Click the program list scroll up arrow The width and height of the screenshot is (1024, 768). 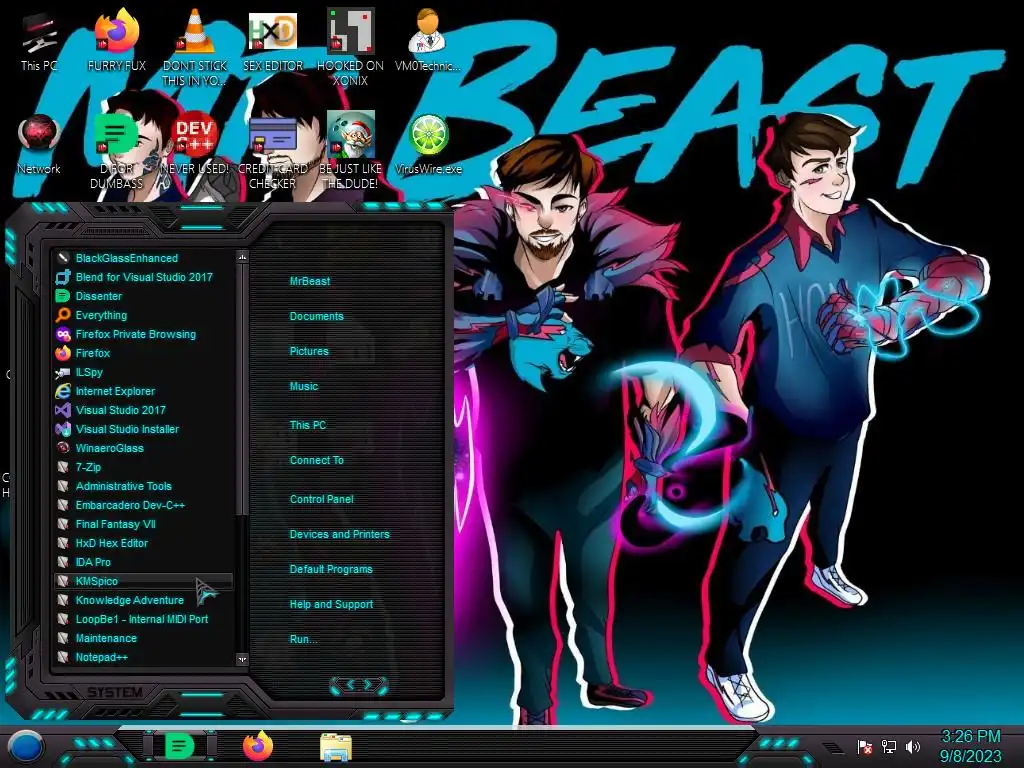point(242,257)
